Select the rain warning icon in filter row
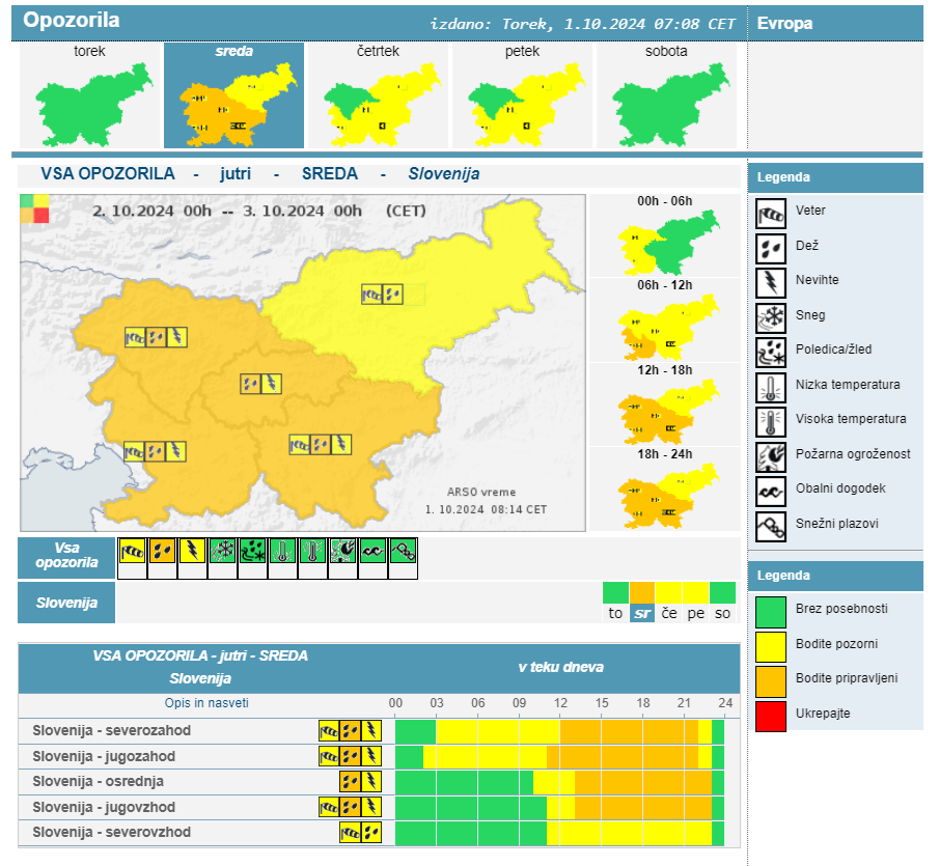 (163, 552)
